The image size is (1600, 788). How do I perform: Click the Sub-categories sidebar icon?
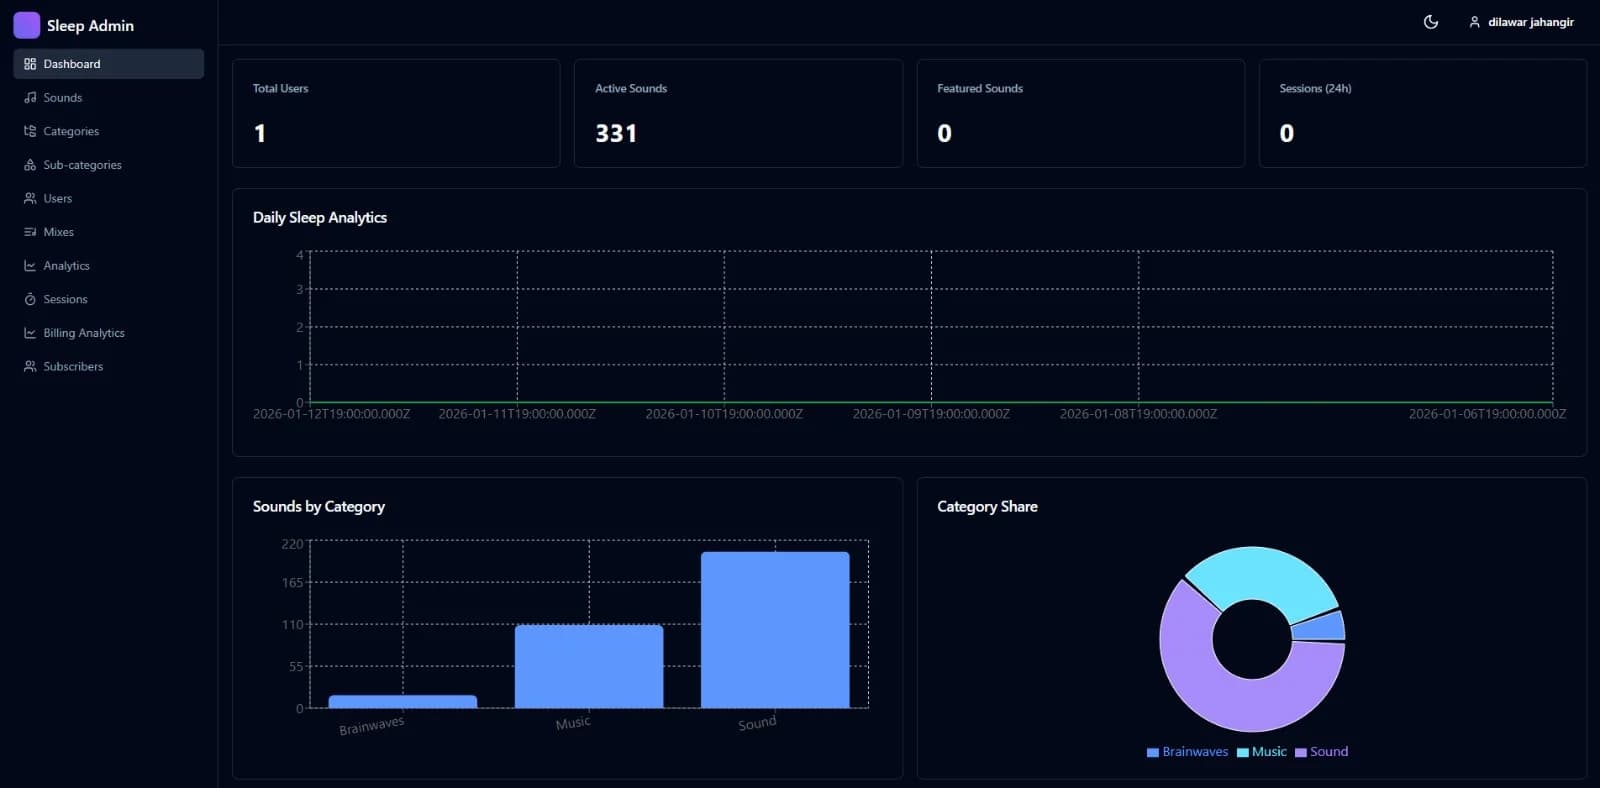pos(30,165)
